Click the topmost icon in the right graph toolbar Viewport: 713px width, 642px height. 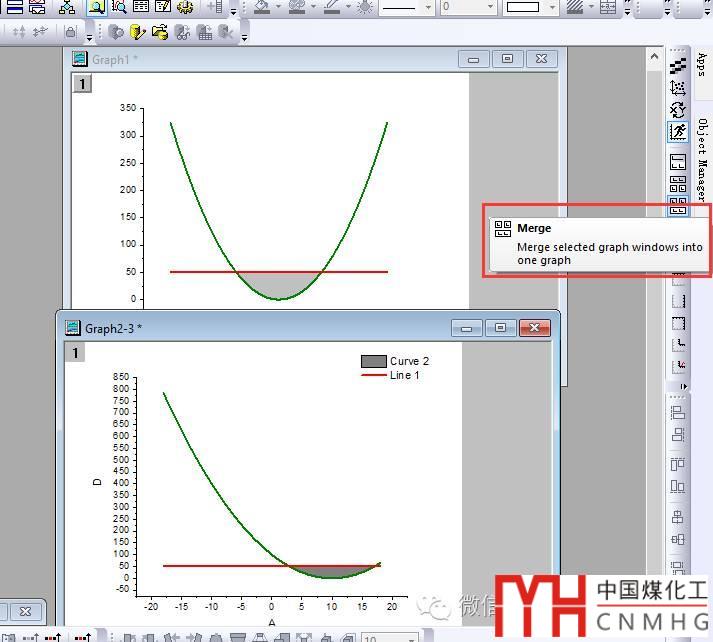(x=678, y=66)
